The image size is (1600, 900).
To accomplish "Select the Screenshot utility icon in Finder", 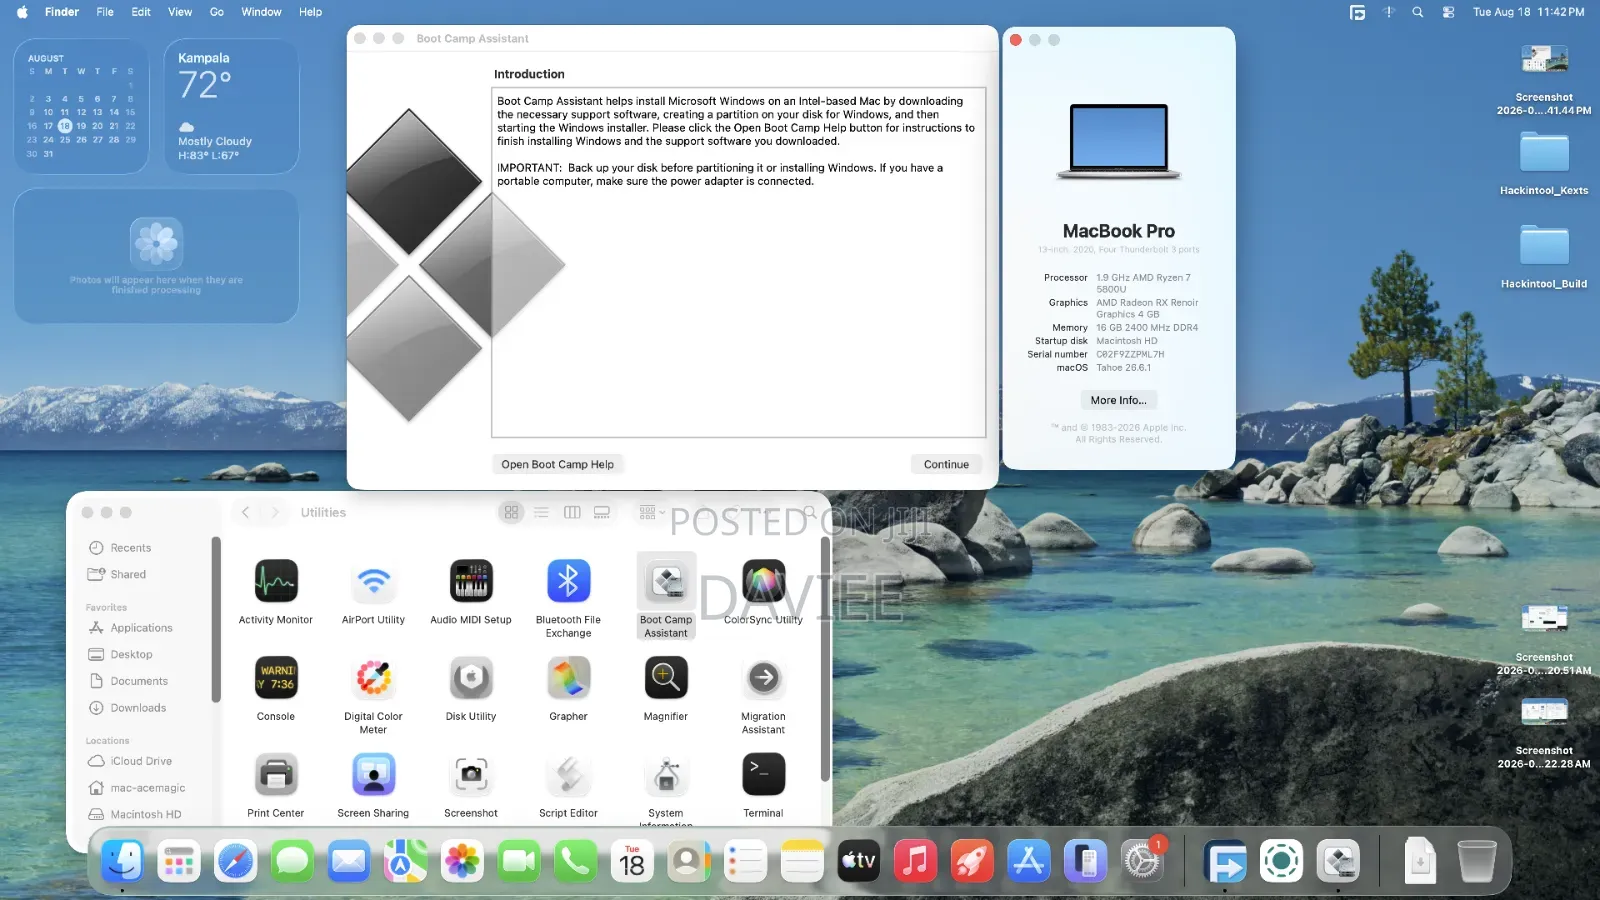I will (471, 775).
